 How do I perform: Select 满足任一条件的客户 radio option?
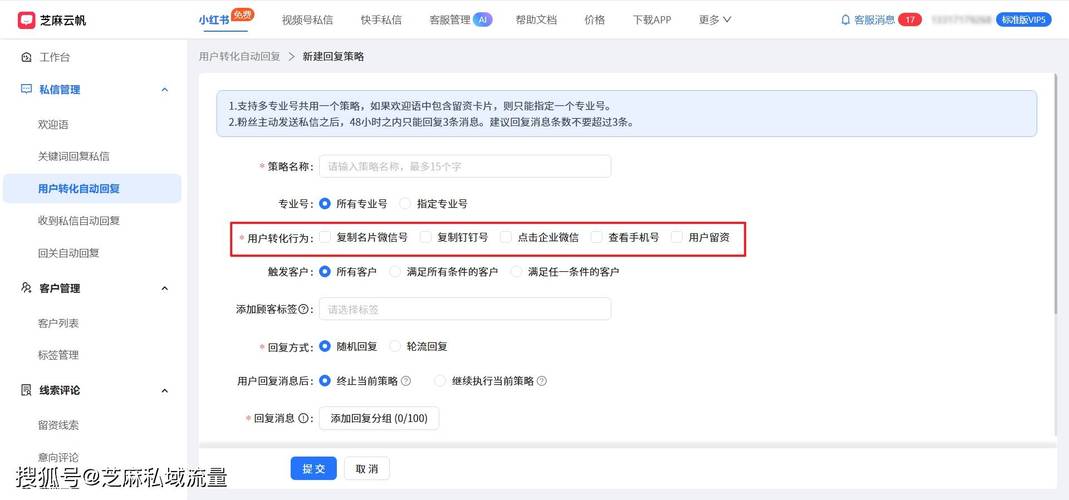[x=516, y=271]
